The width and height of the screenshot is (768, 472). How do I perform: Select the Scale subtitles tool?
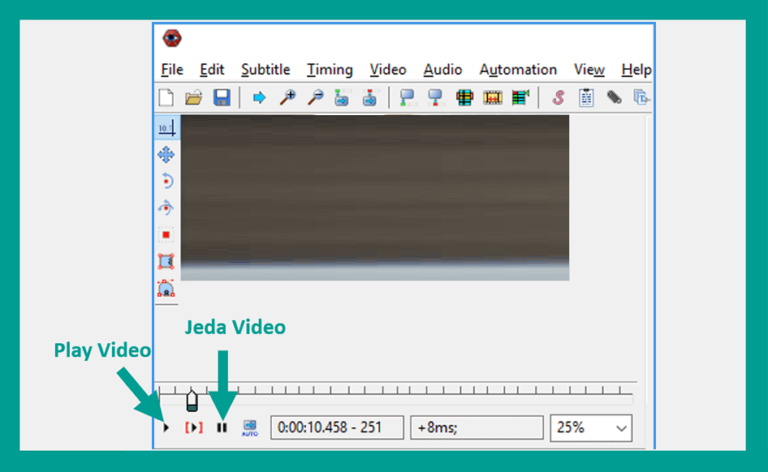point(167,235)
